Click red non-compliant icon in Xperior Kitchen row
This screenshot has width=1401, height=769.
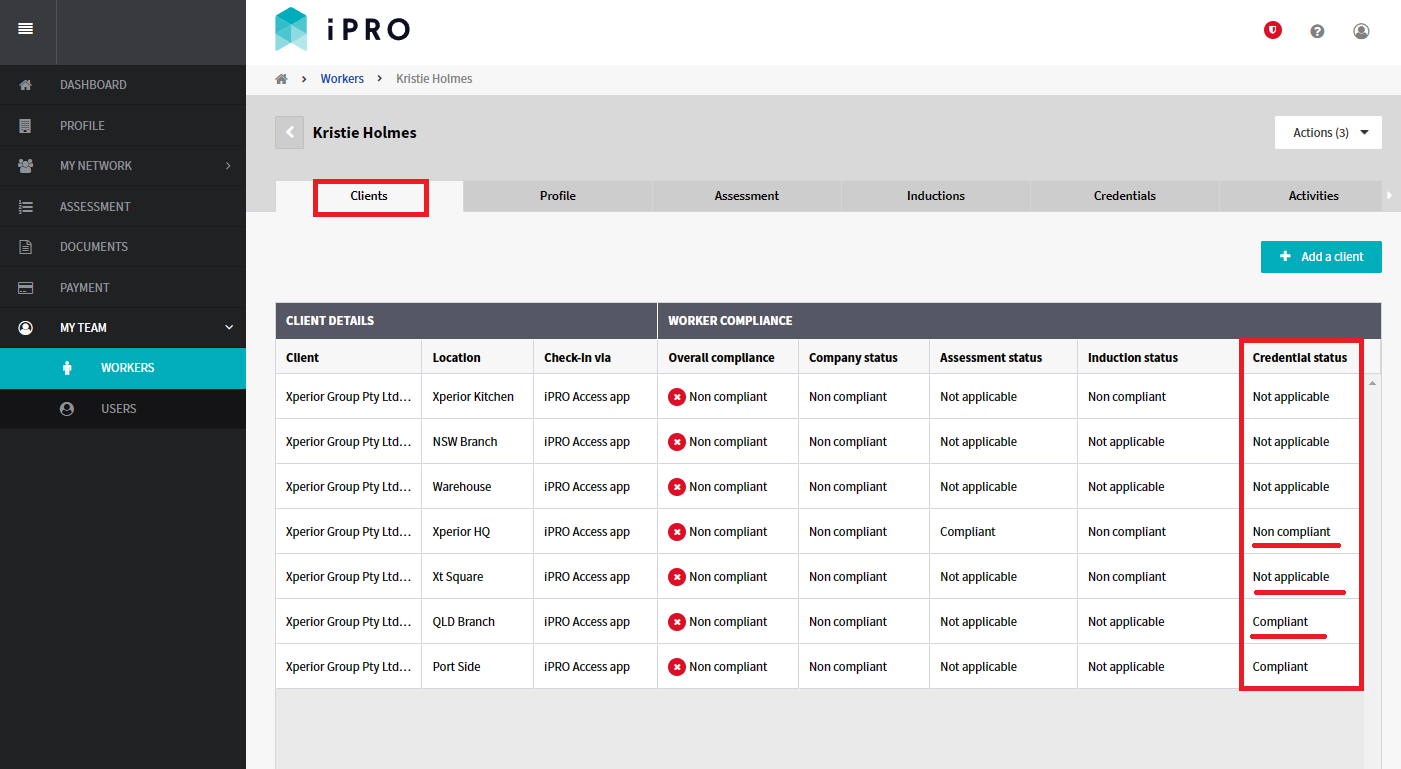pos(677,397)
